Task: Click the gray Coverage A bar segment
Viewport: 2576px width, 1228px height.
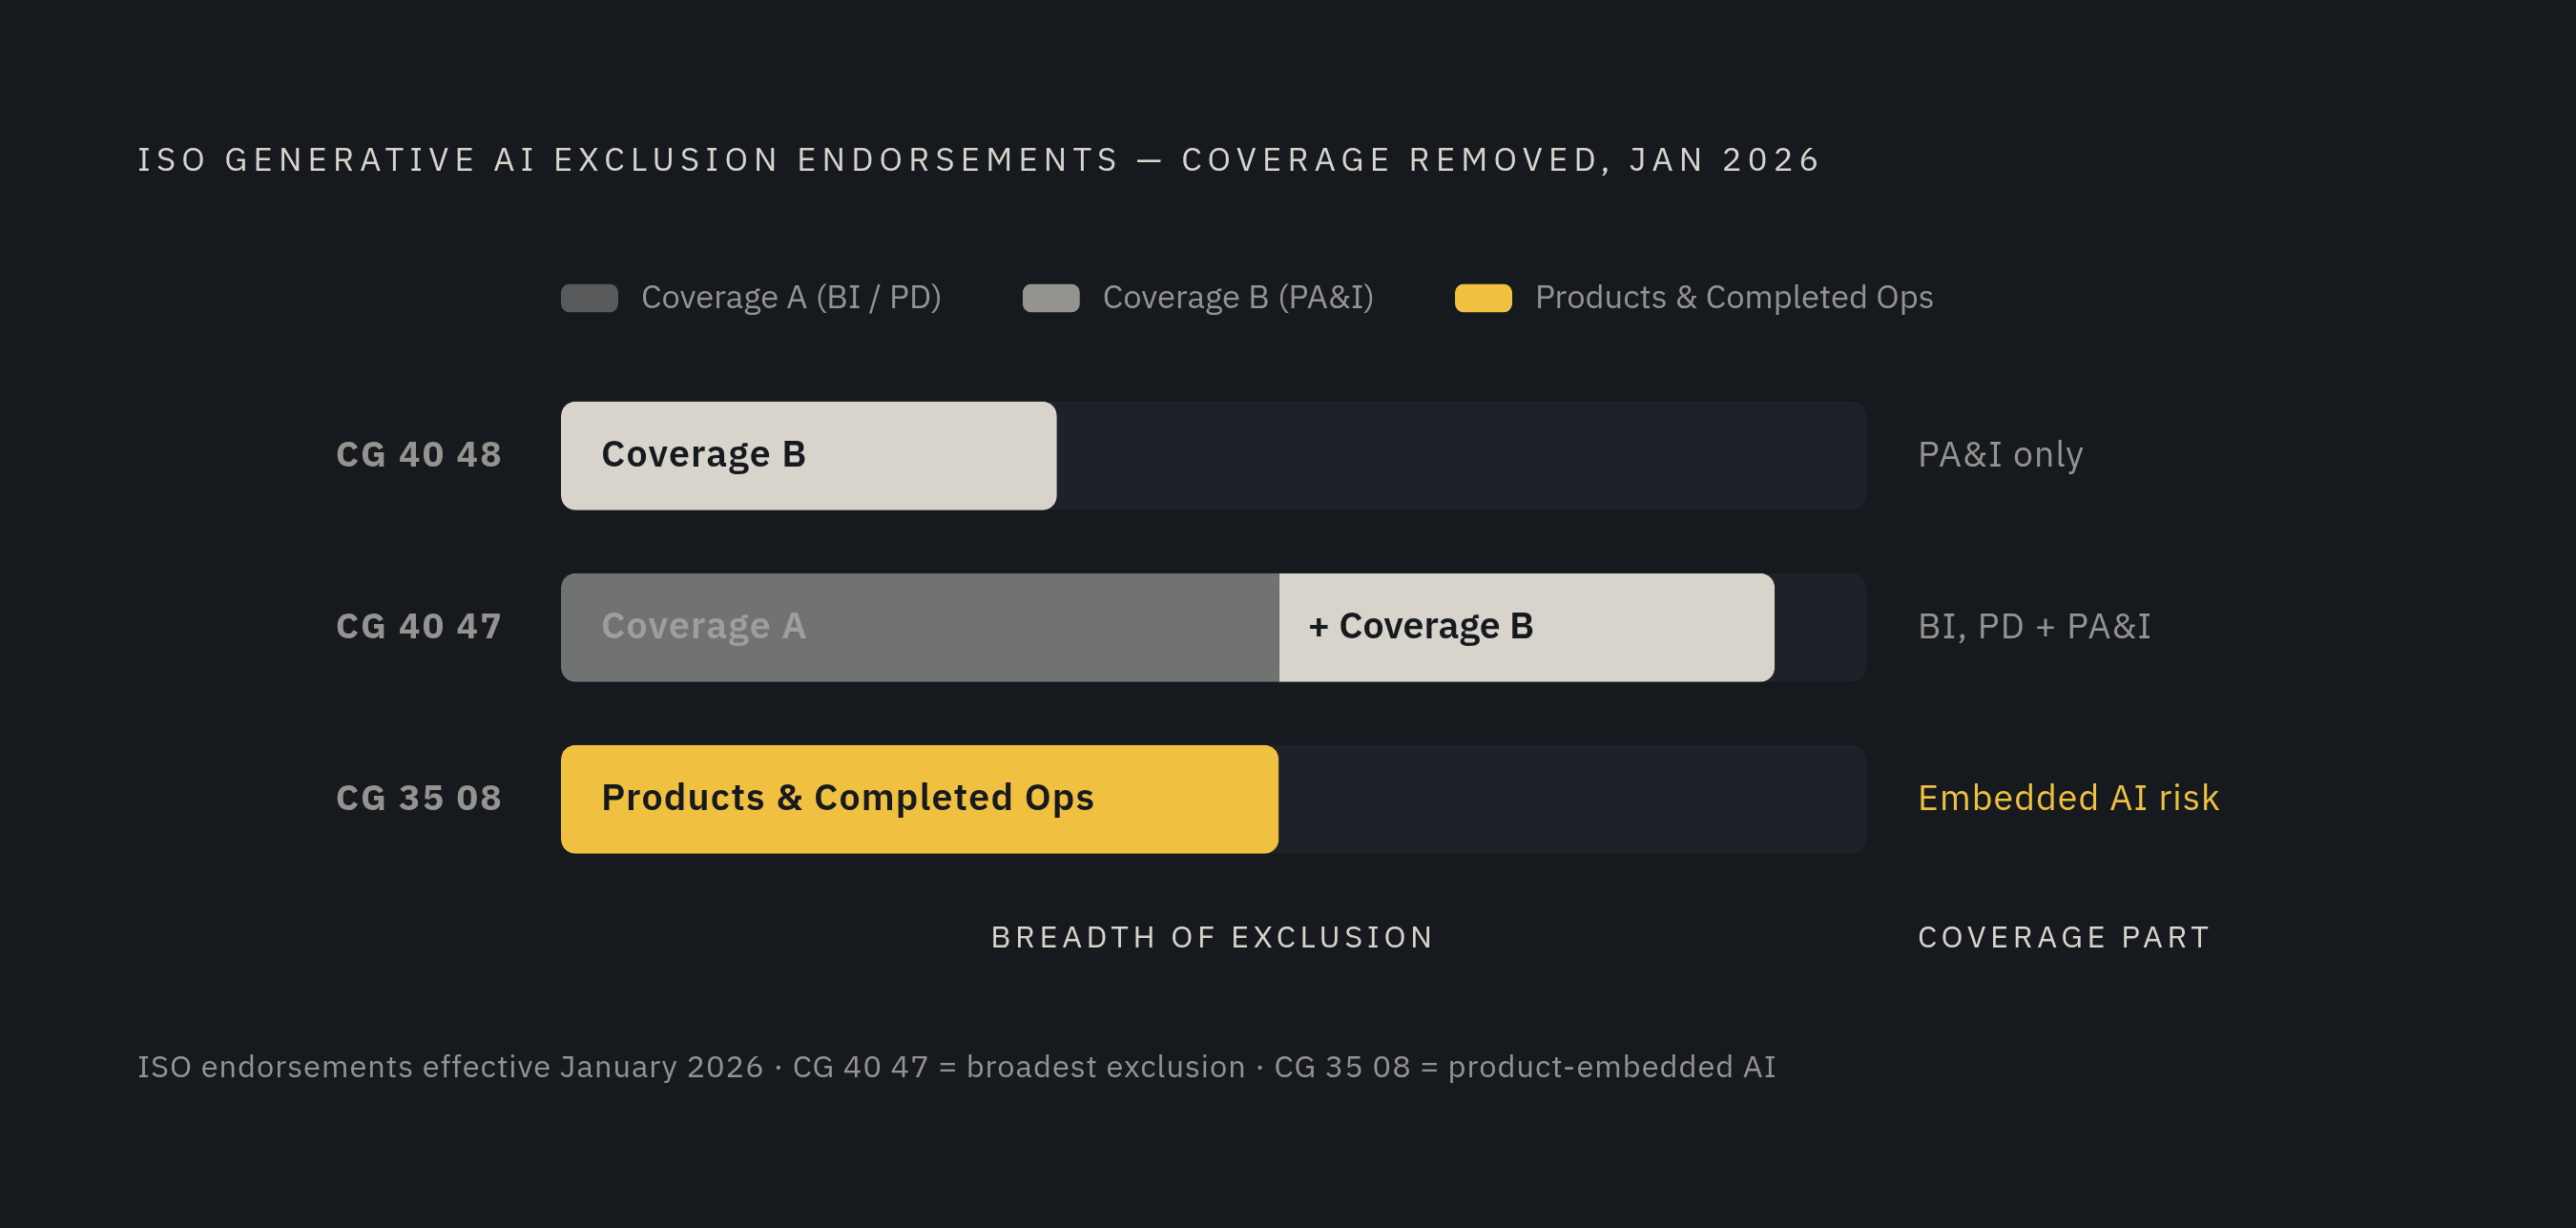Action: coord(920,628)
